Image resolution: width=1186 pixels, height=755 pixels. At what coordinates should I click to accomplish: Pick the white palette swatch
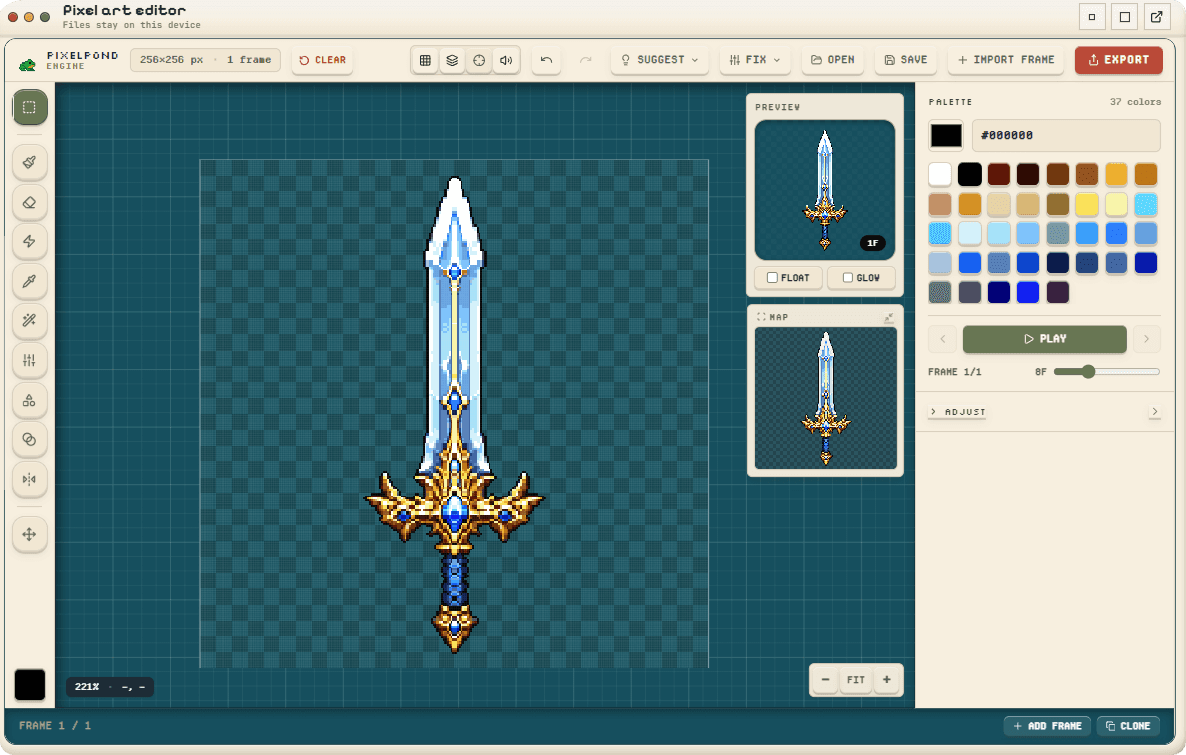click(939, 174)
